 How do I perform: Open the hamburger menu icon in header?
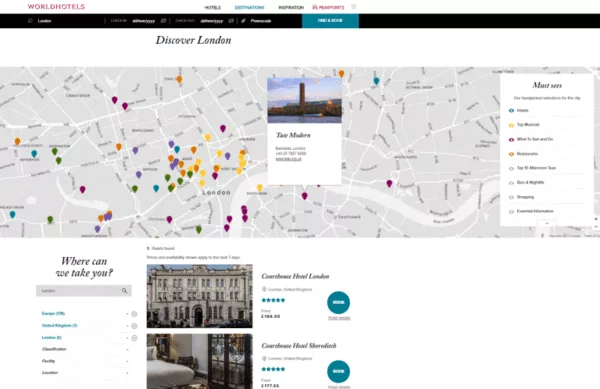point(354,7)
